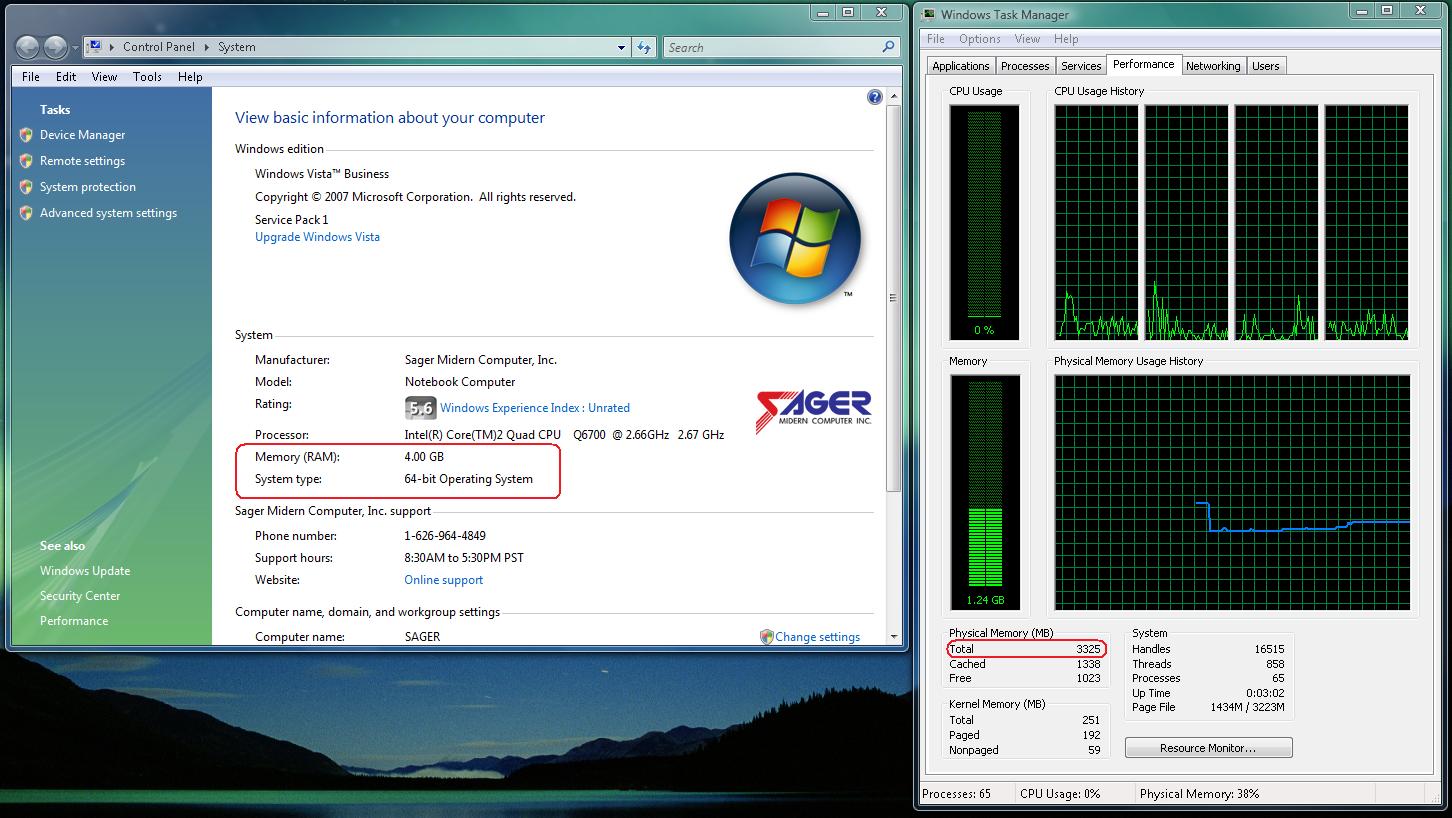This screenshot has height=818, width=1452.
Task: Open the View menu in System window
Action: click(x=104, y=76)
